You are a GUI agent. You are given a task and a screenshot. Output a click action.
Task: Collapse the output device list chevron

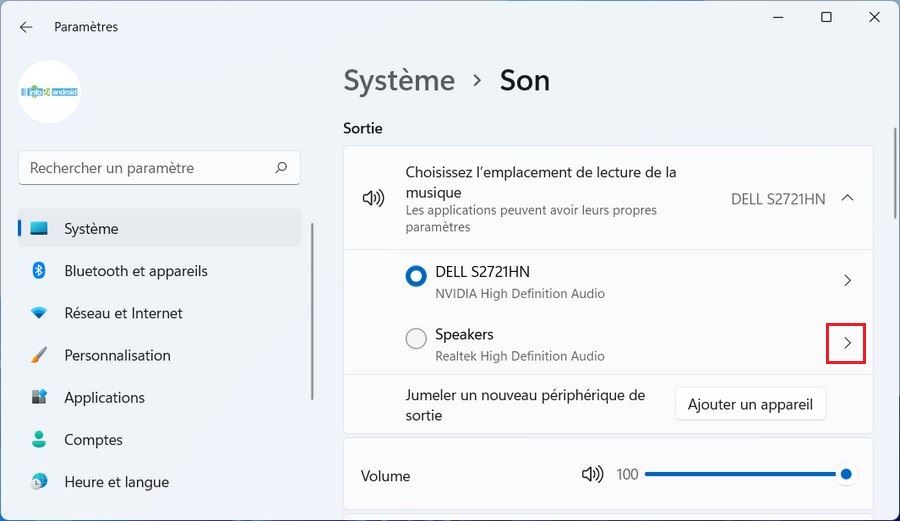pyautogui.click(x=847, y=198)
